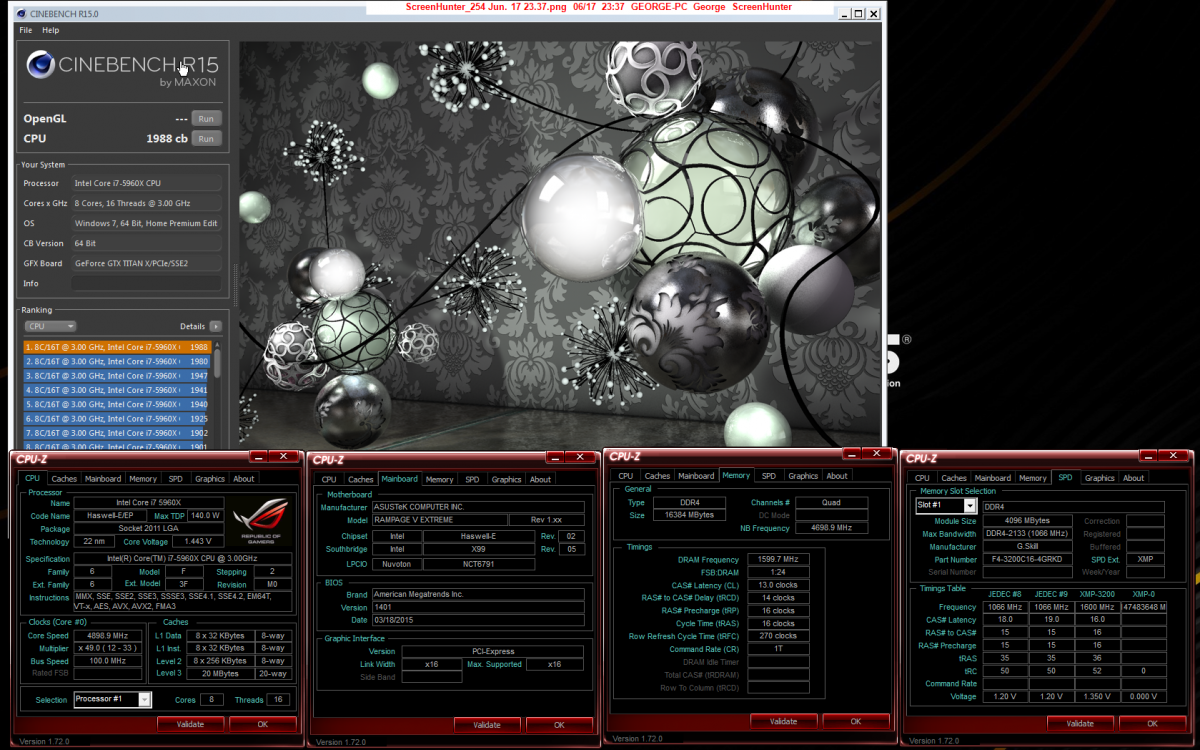Open the File menu in Cinebench
This screenshot has width=1200, height=750.
point(26,30)
